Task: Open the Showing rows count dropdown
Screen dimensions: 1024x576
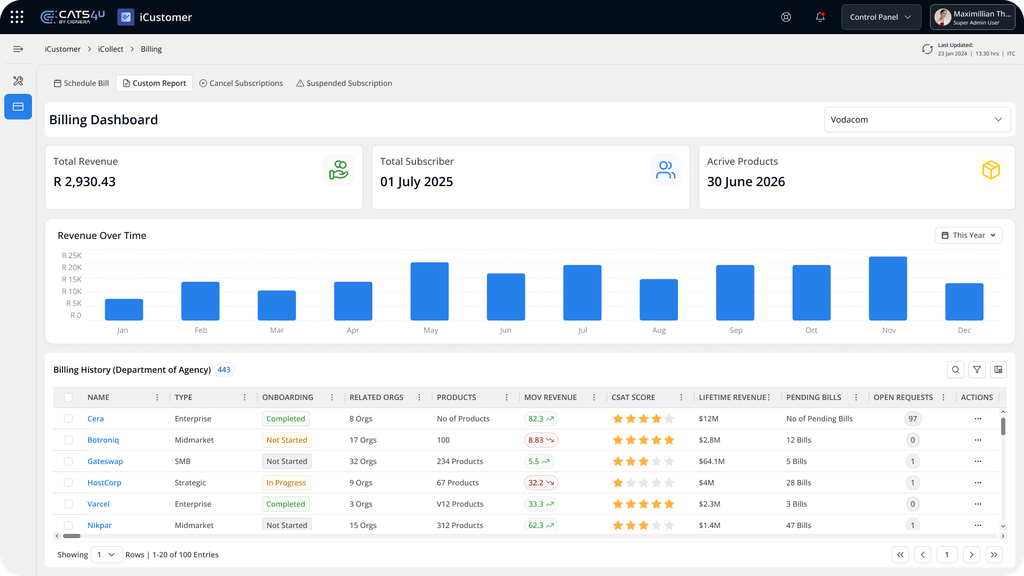Action: click(106, 554)
